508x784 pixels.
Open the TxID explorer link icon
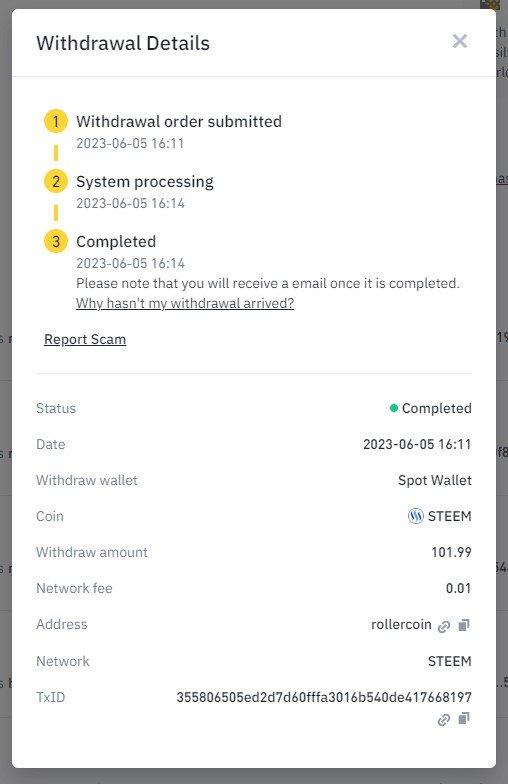point(444,720)
